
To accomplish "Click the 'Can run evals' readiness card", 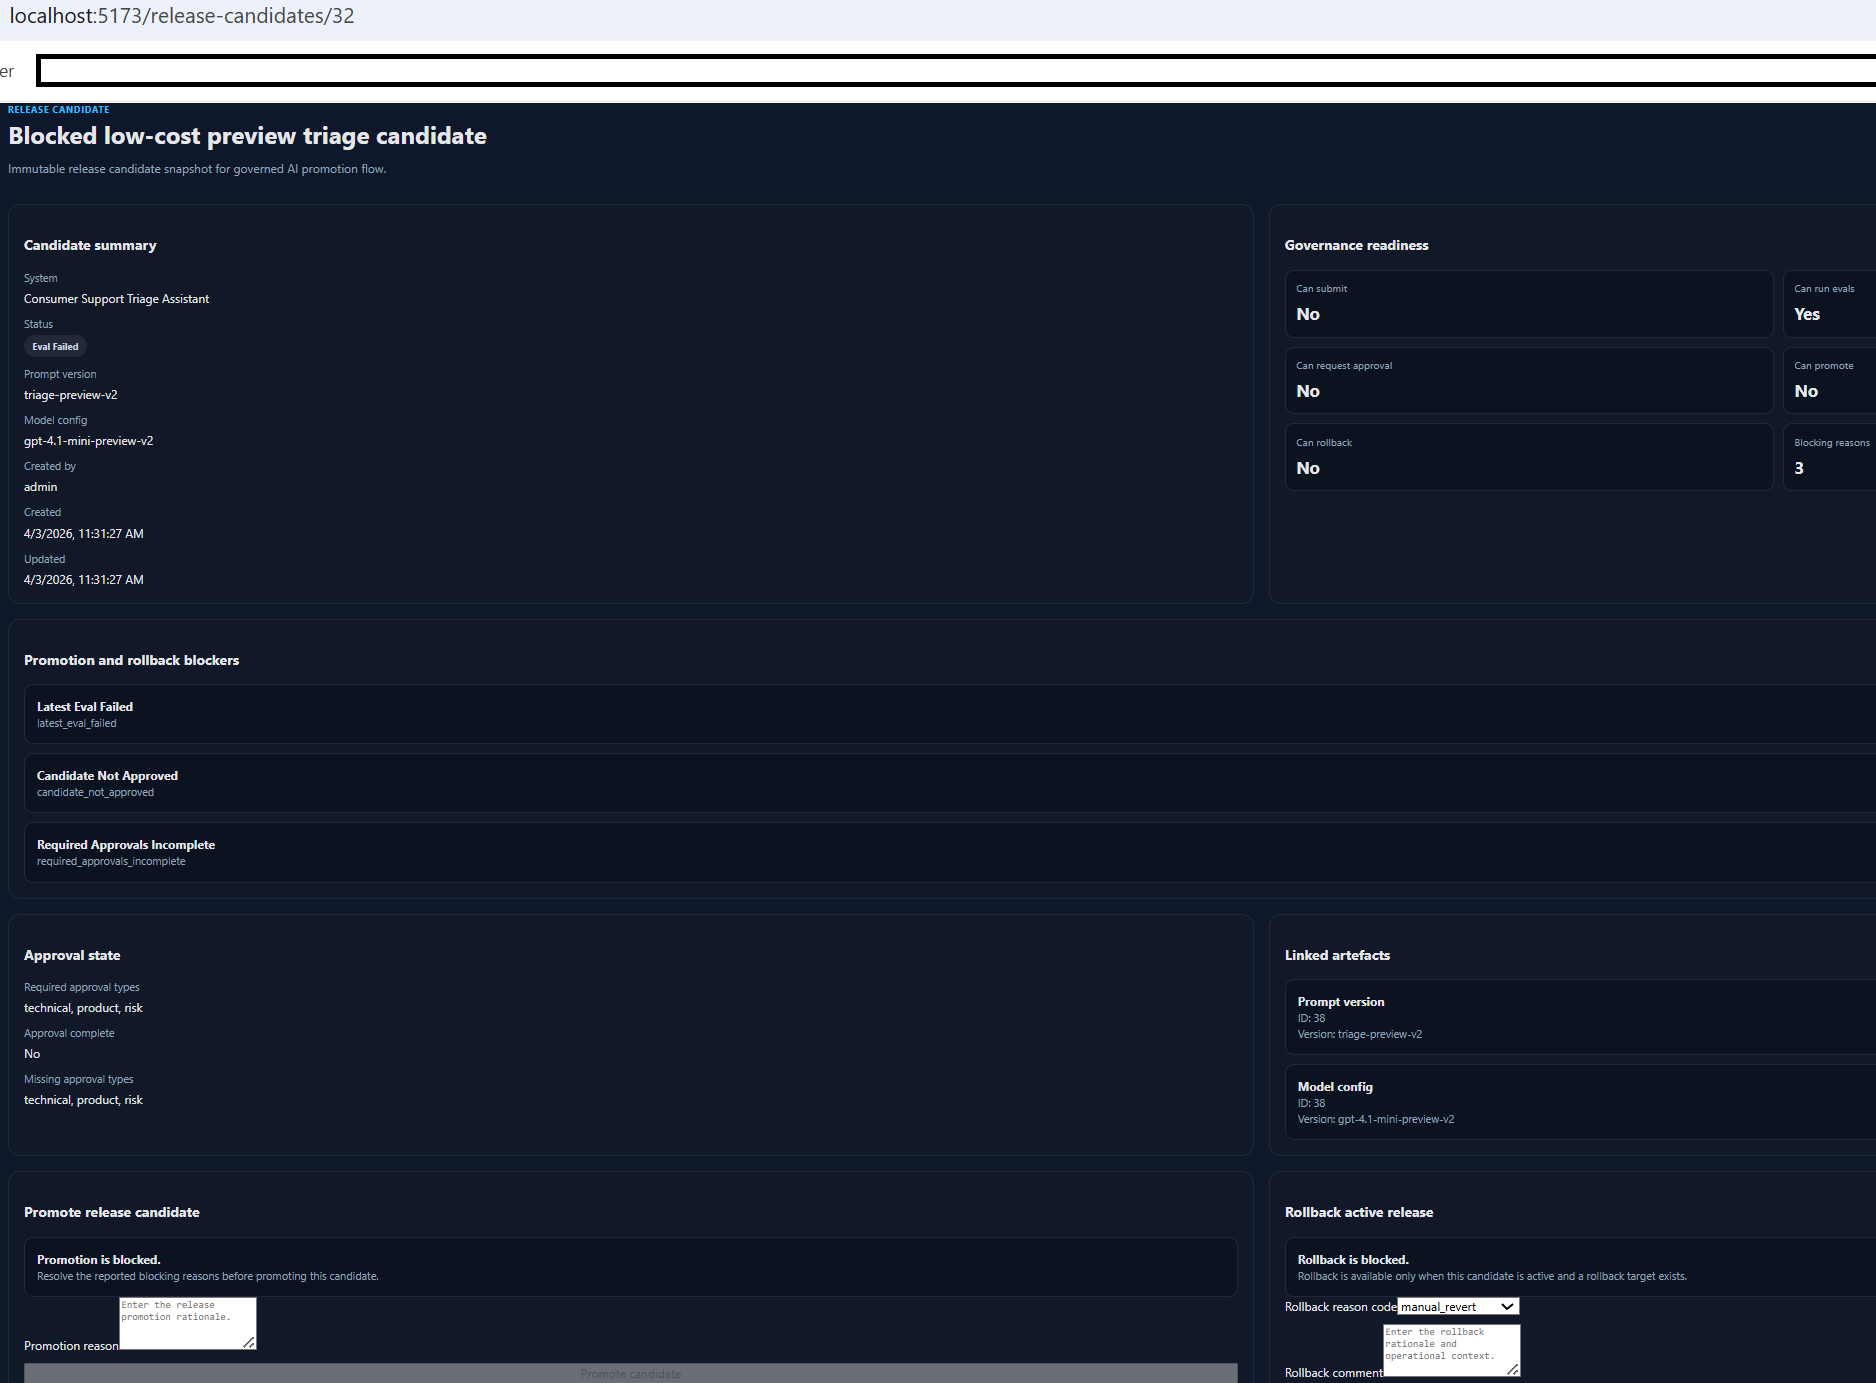I will click(1829, 303).
